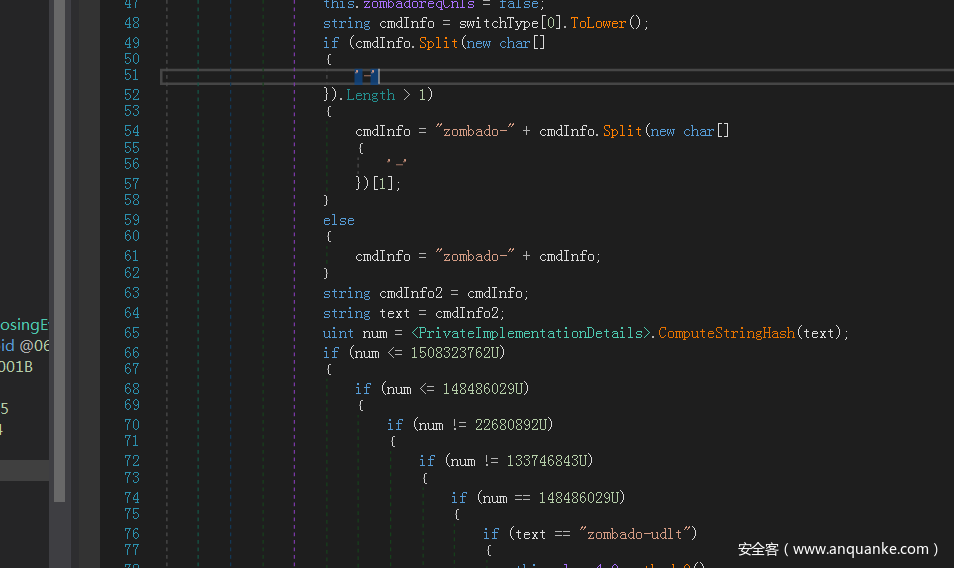Click line number 48 in the gutter
Screen dimensions: 954x568
[x=131, y=23]
